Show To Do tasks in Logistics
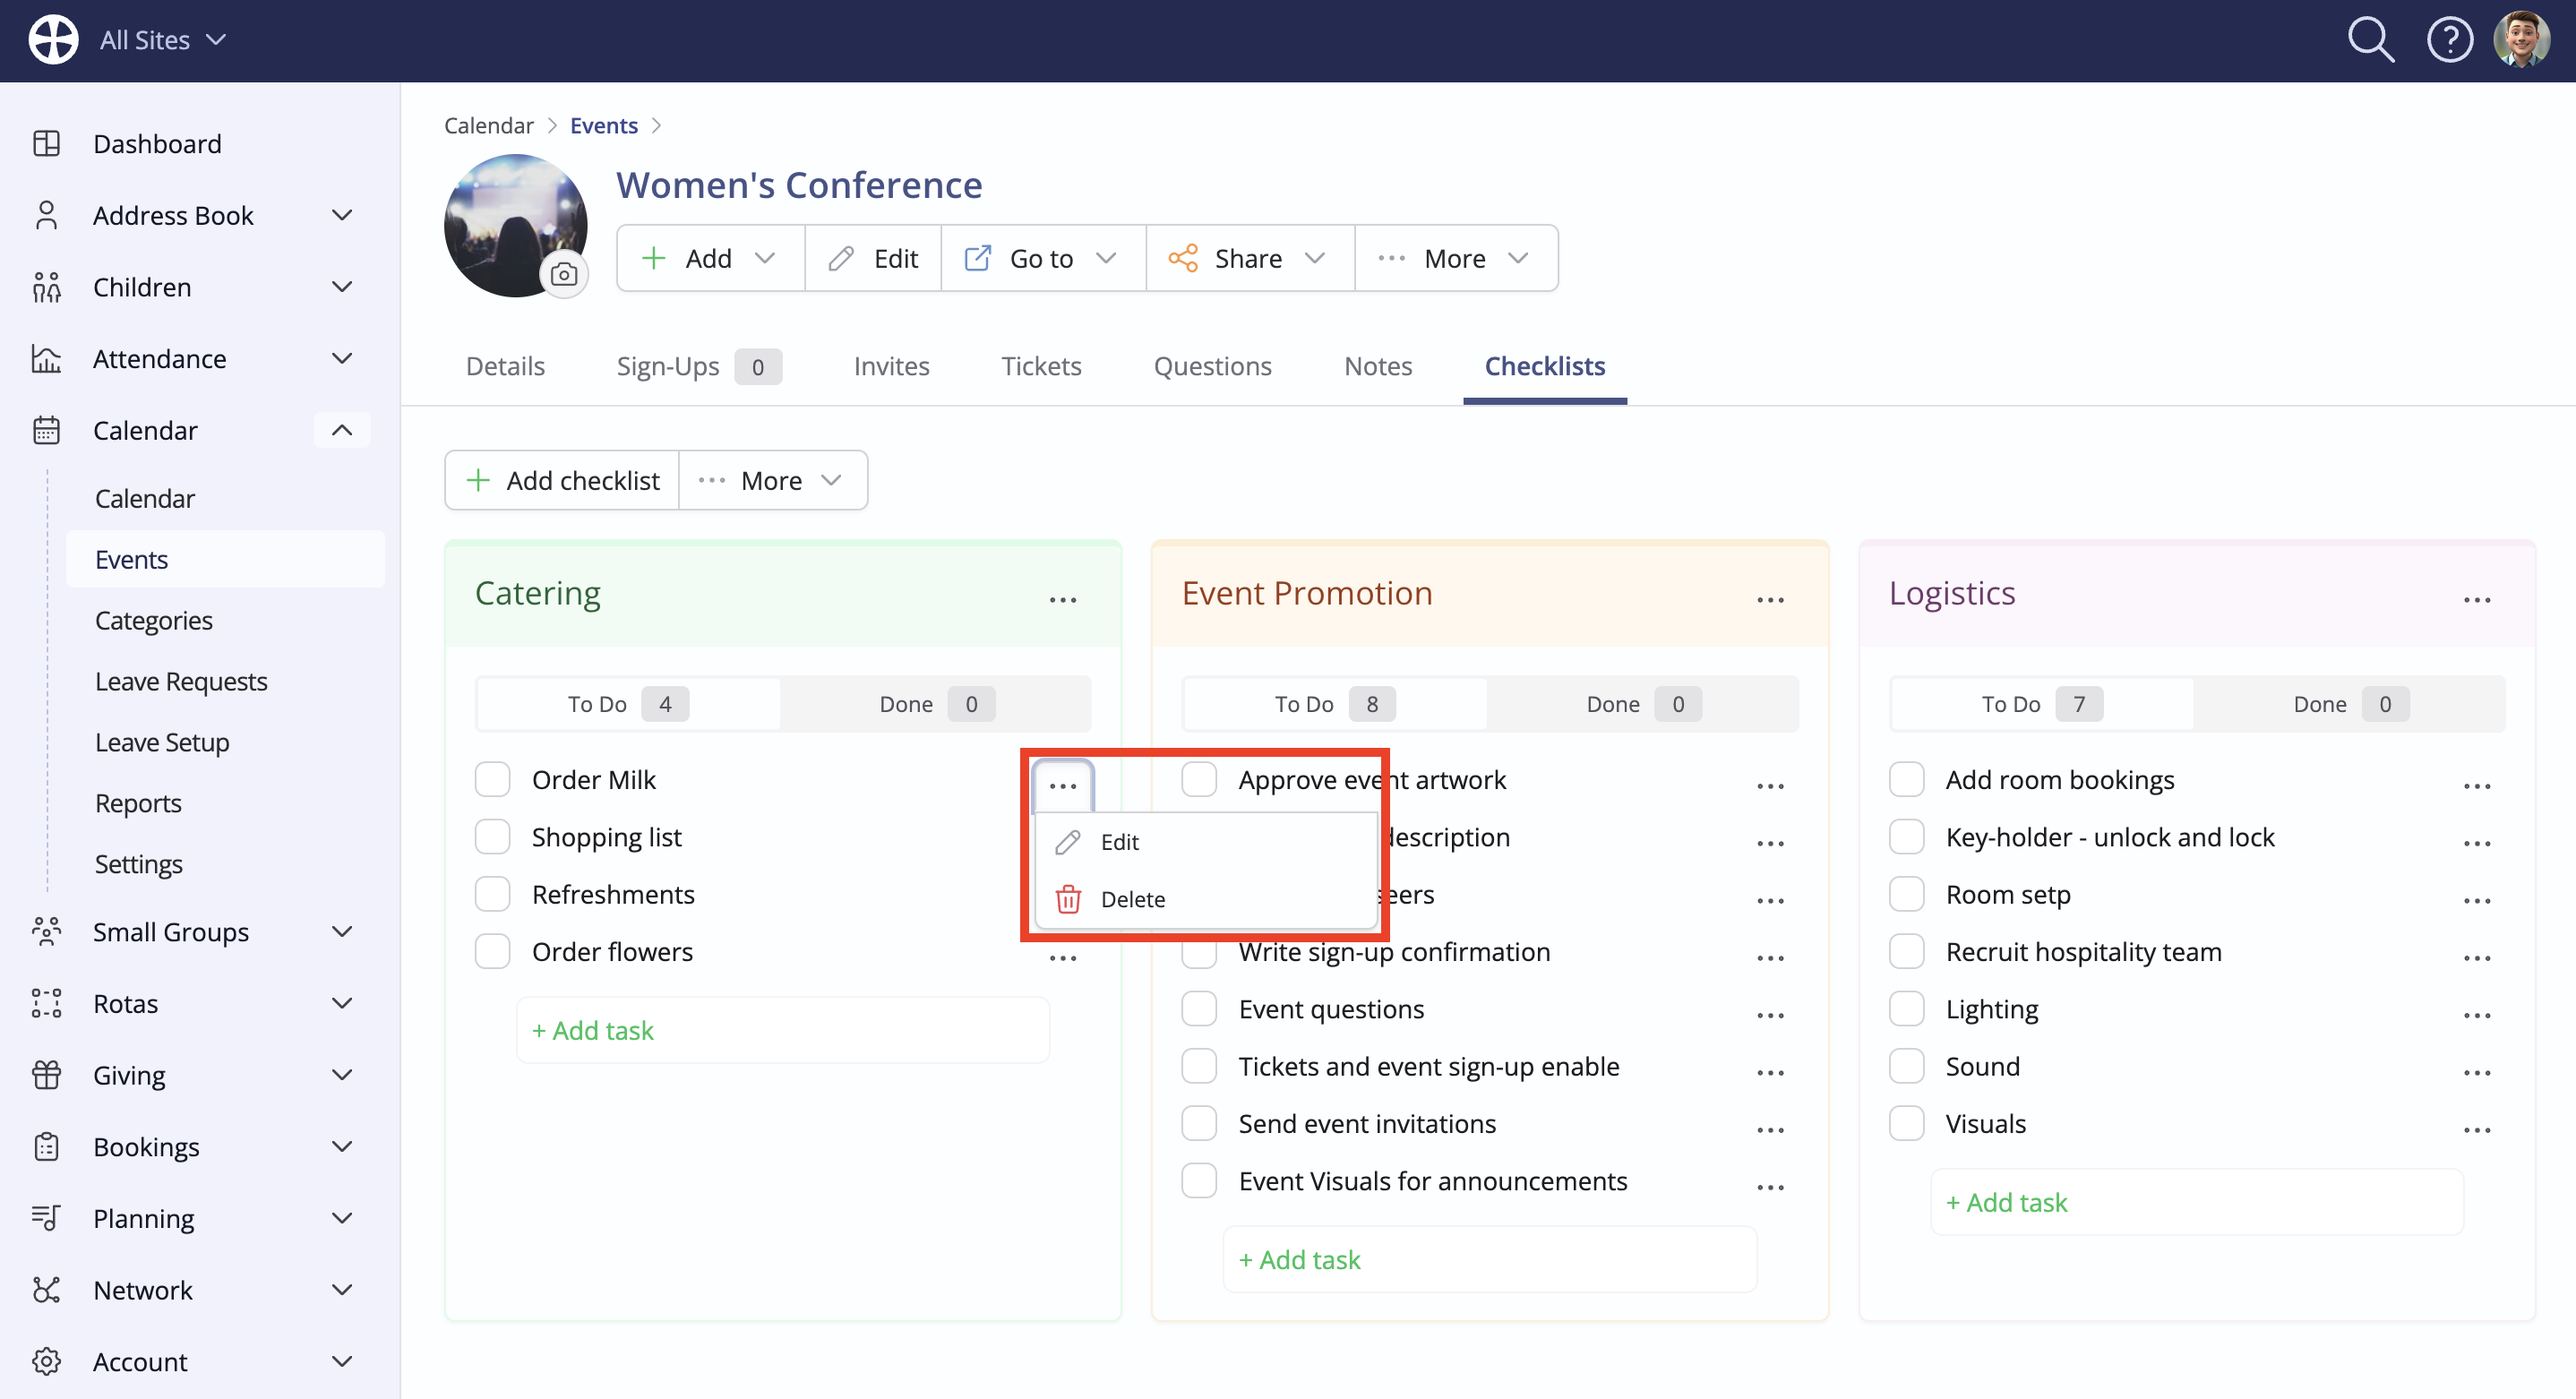The height and width of the screenshot is (1399, 2576). 2041,704
